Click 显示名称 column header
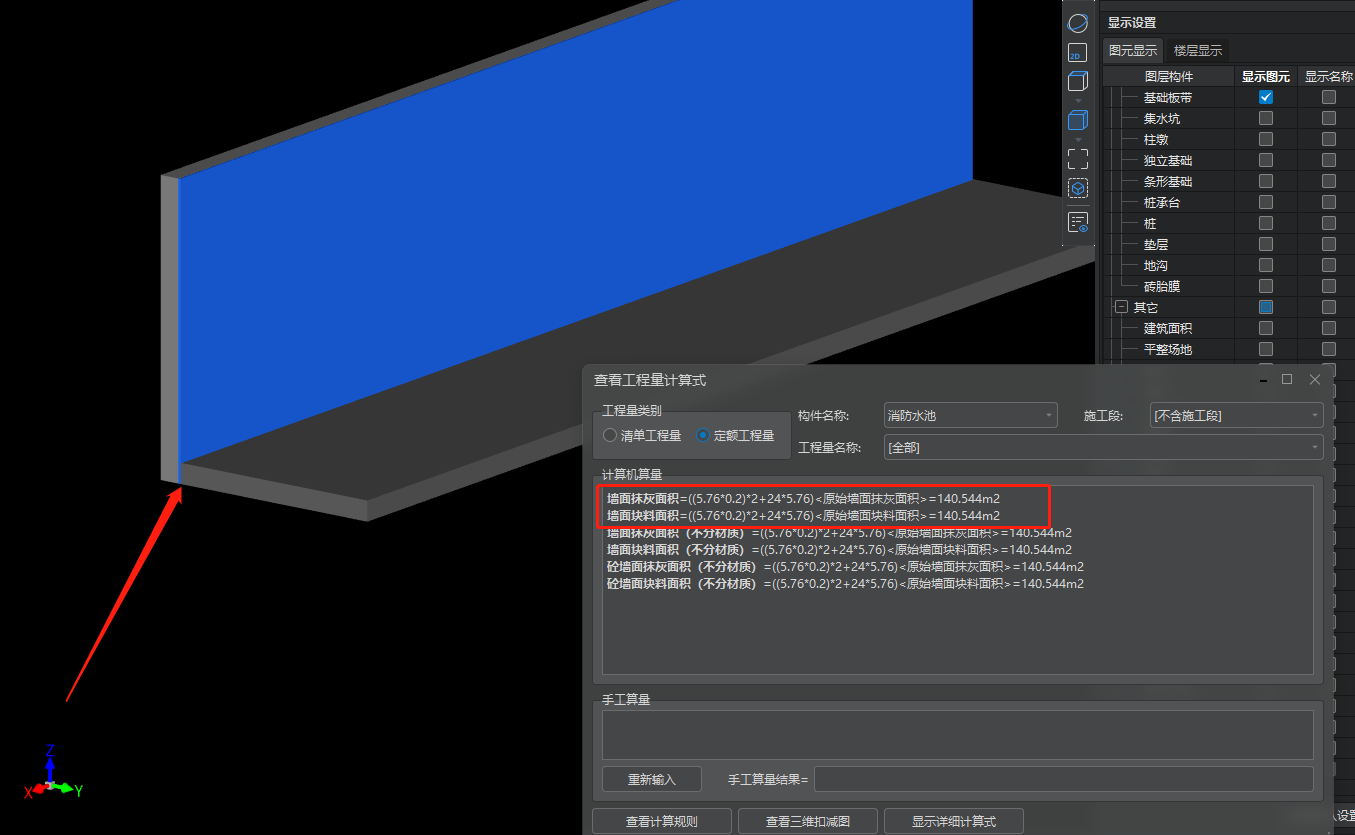The height and width of the screenshot is (835, 1355). point(1329,76)
